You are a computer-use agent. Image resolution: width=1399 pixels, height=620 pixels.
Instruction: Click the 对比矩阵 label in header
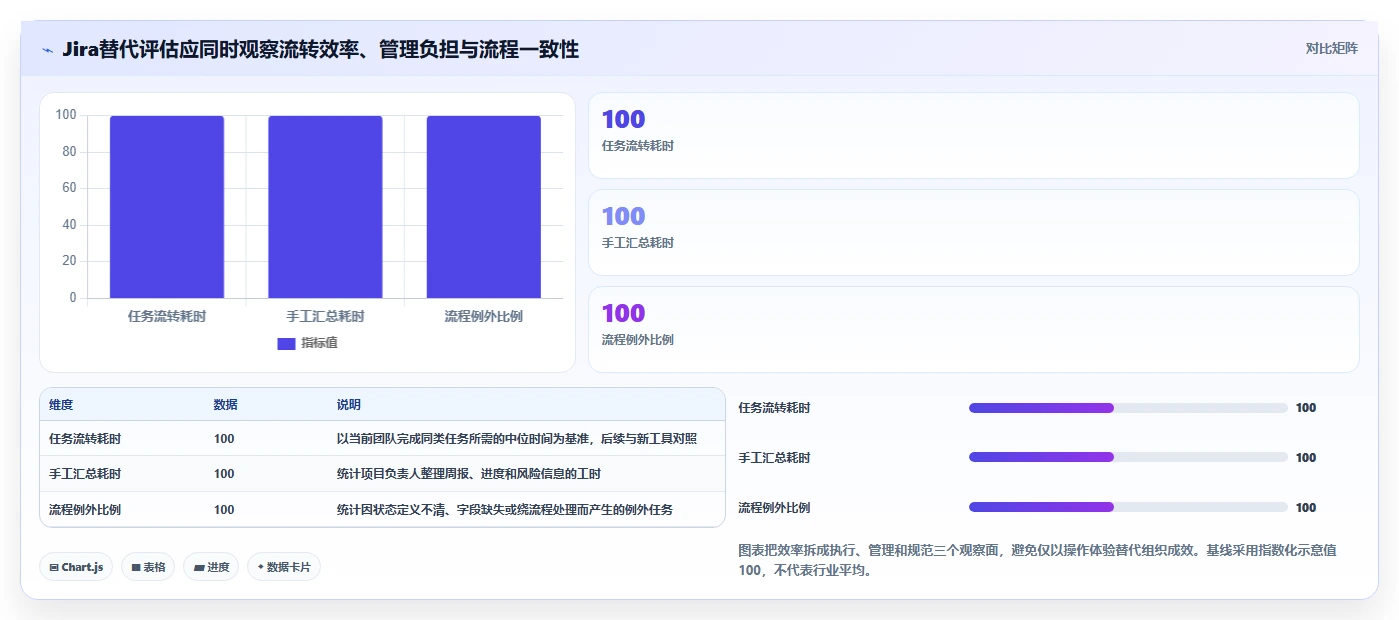coord(1331,48)
